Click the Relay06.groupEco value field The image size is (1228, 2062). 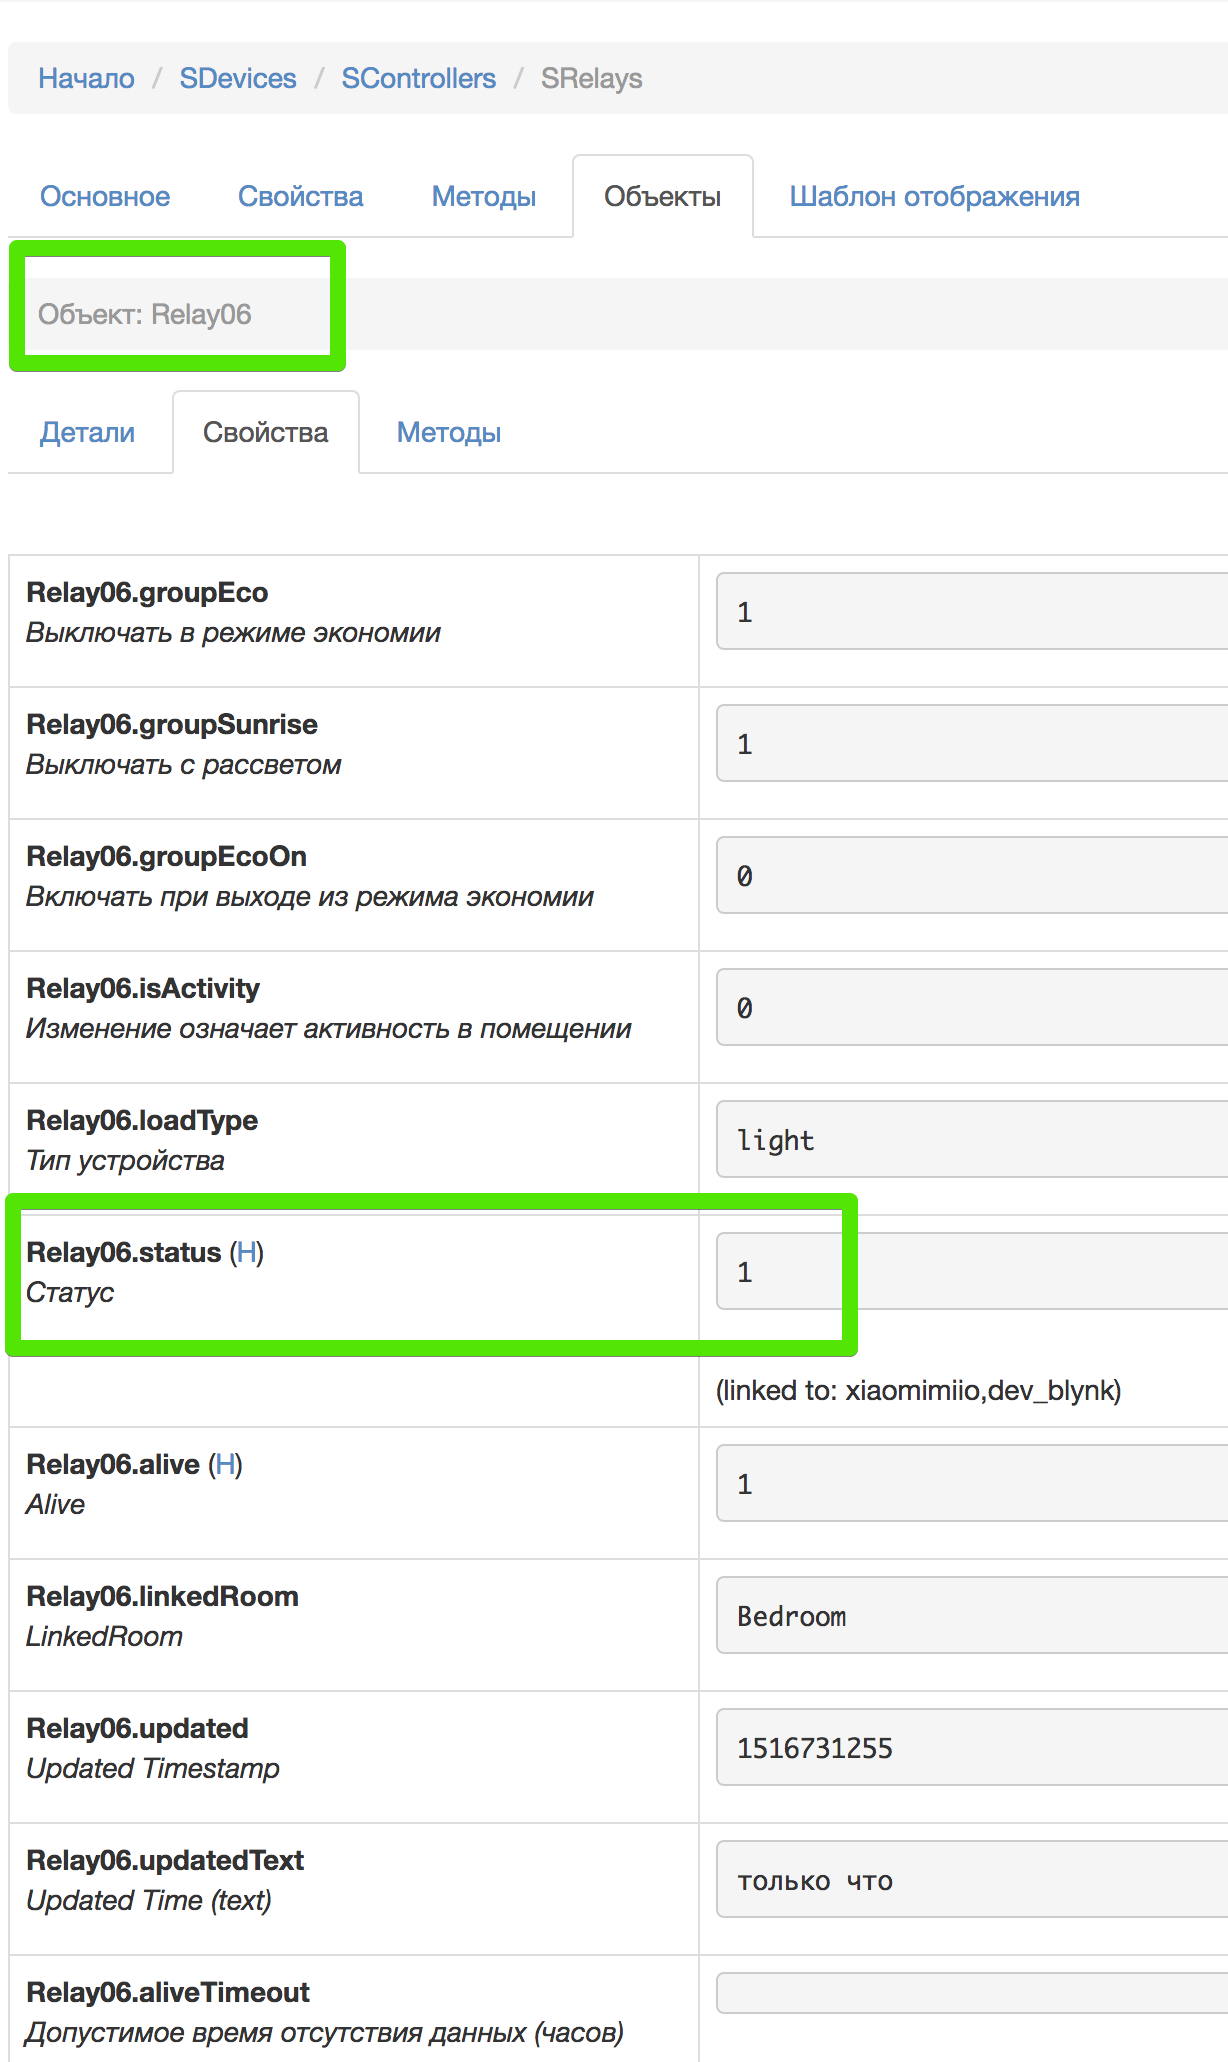point(972,612)
